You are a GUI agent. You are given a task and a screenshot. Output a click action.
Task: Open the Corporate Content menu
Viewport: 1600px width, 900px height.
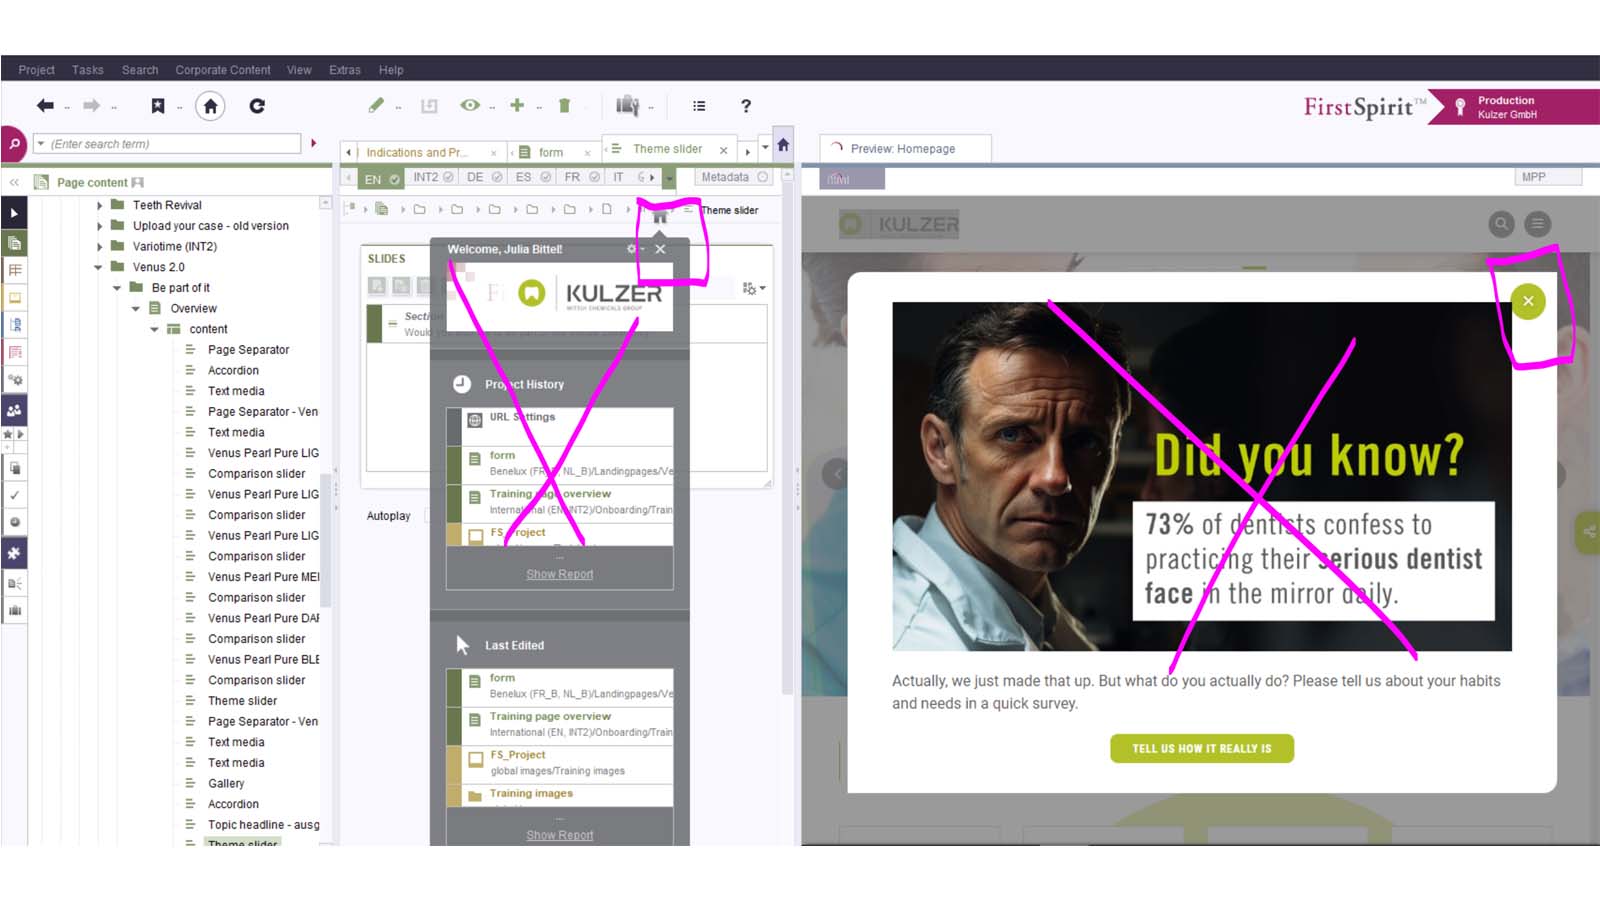[222, 70]
